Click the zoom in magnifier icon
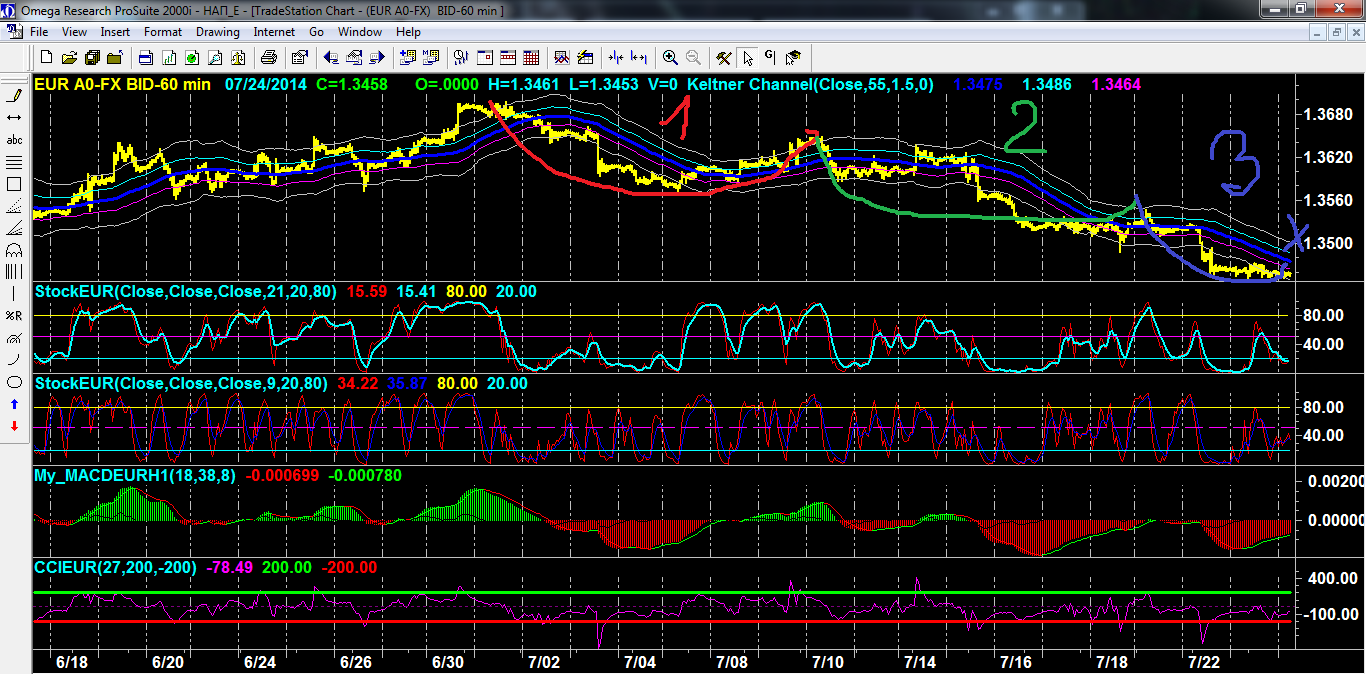 pyautogui.click(x=670, y=57)
